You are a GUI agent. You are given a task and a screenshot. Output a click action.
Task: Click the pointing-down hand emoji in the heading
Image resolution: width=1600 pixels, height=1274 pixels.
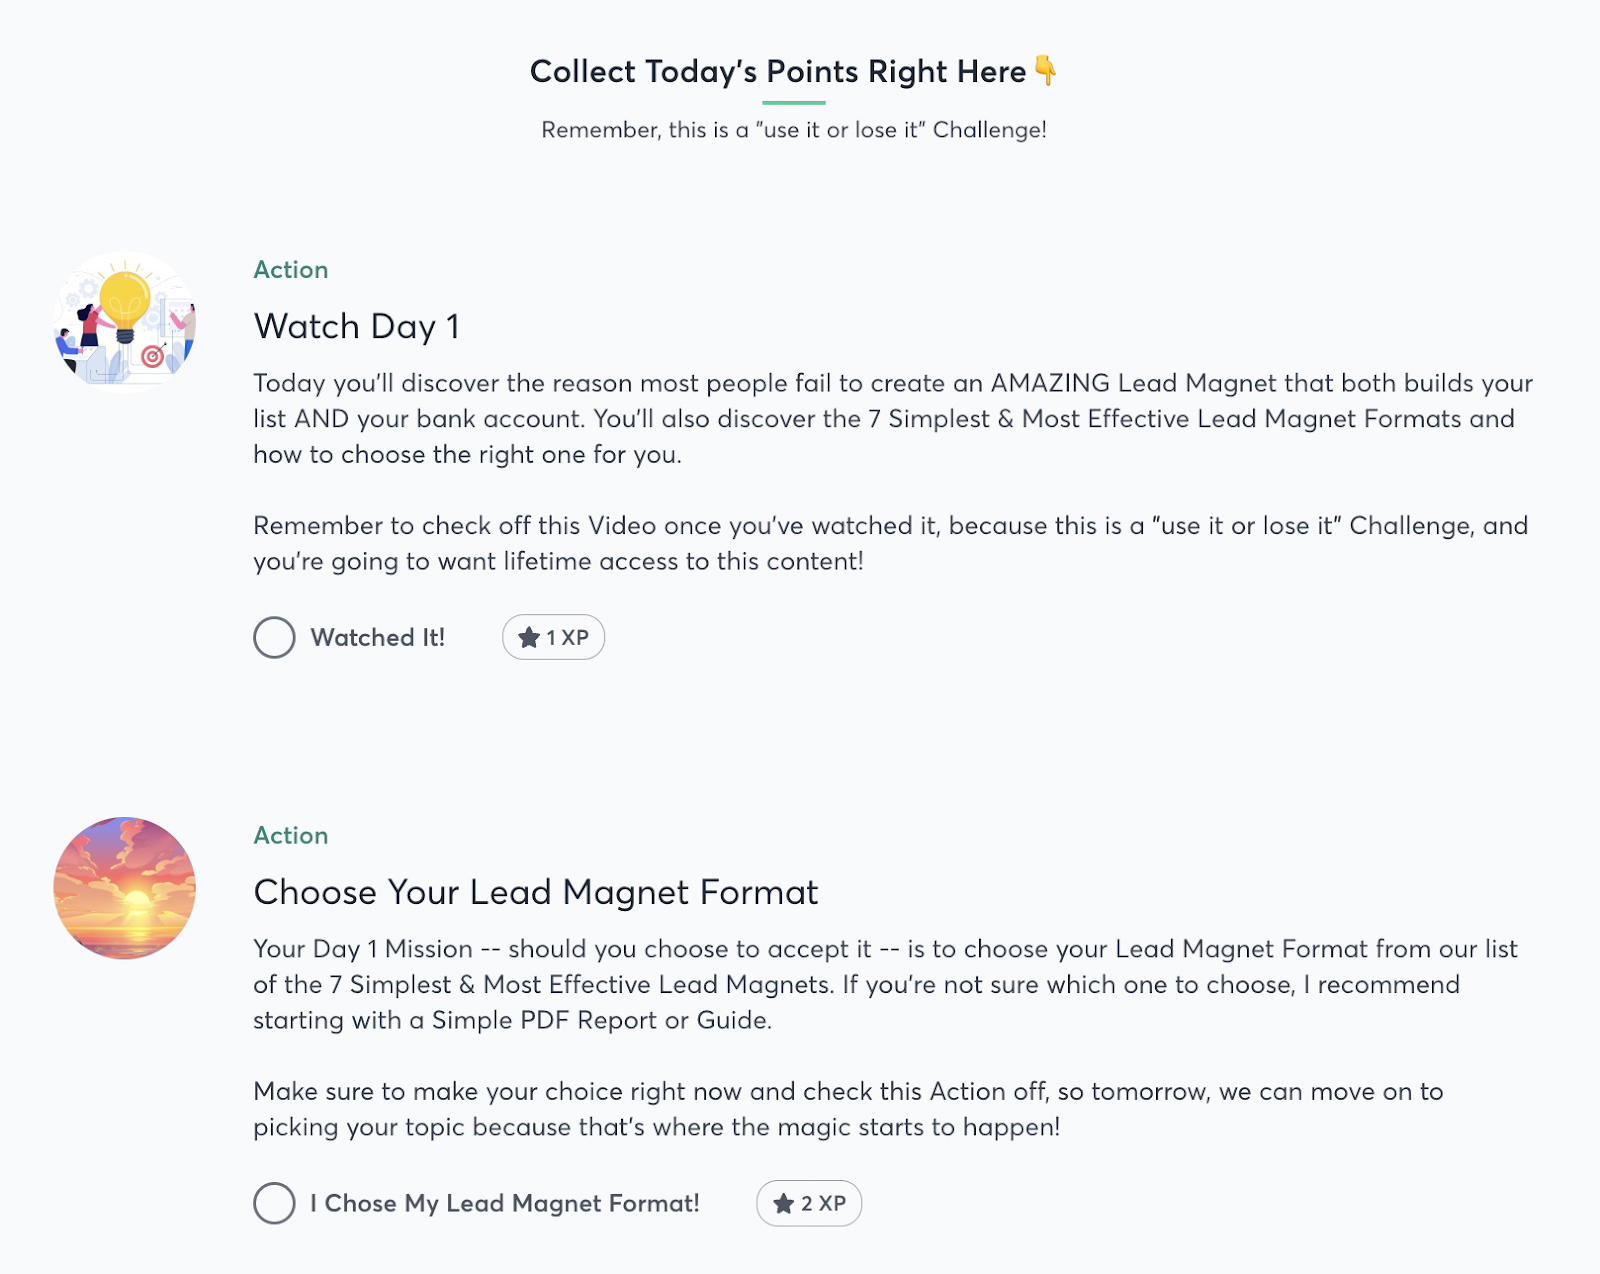coord(1045,70)
